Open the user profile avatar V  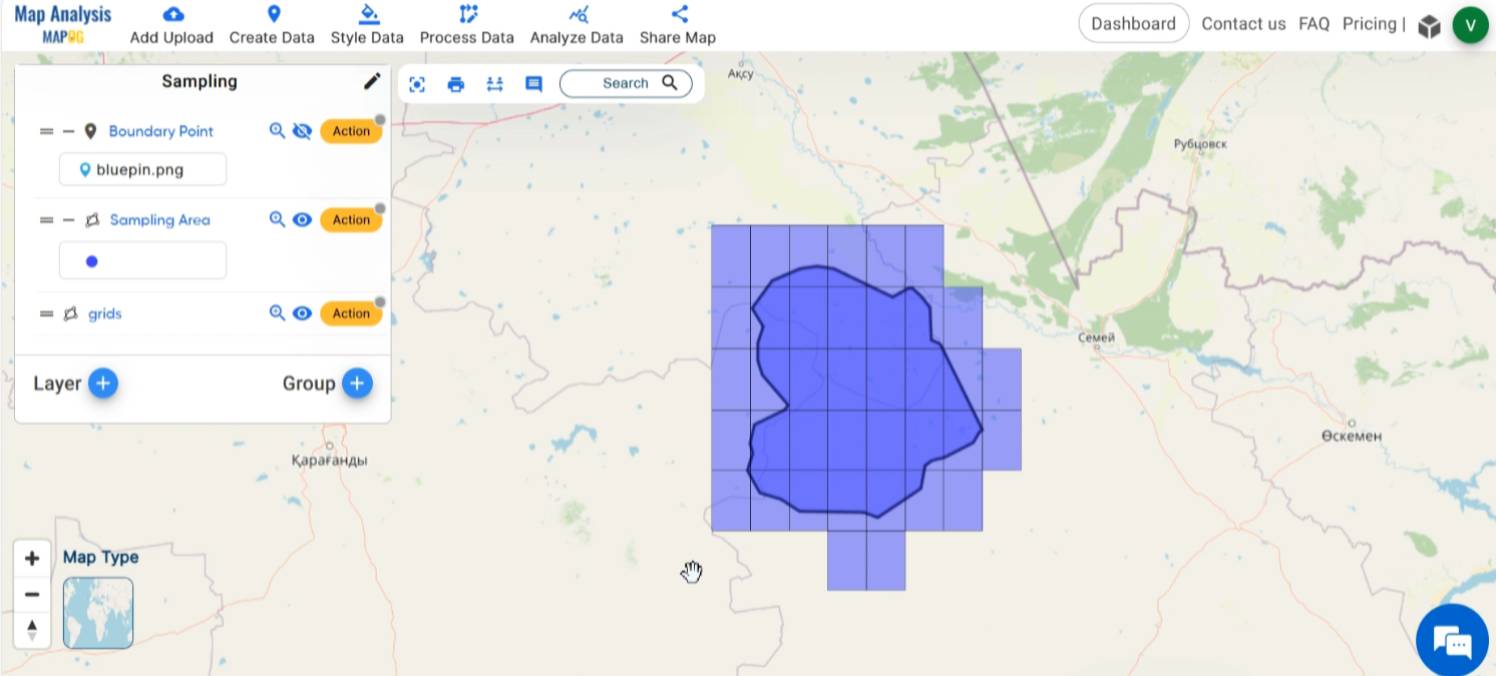coord(1471,25)
